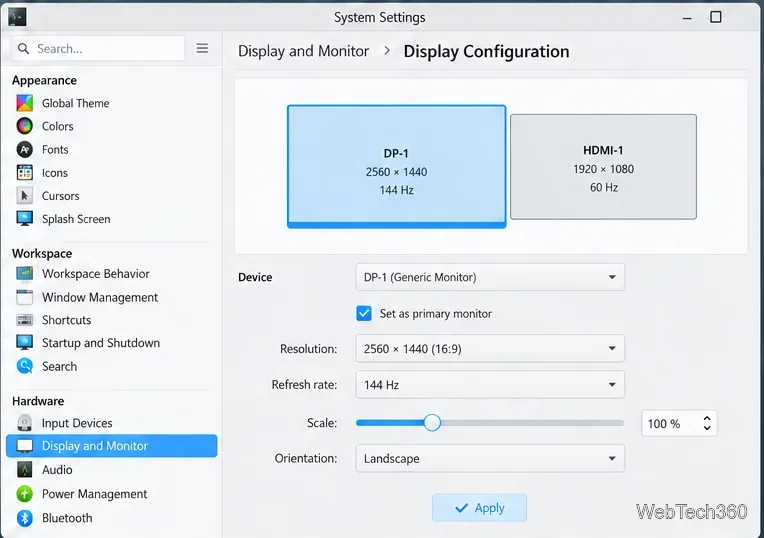The height and width of the screenshot is (538, 764).
Task: Decrease scale with spinbox down arrow
Action: [707, 428]
